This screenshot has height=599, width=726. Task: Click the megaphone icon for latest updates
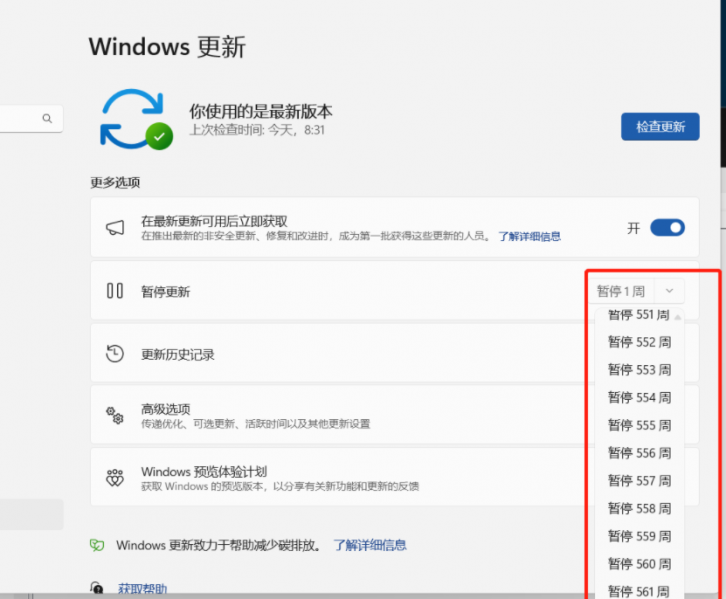point(115,227)
